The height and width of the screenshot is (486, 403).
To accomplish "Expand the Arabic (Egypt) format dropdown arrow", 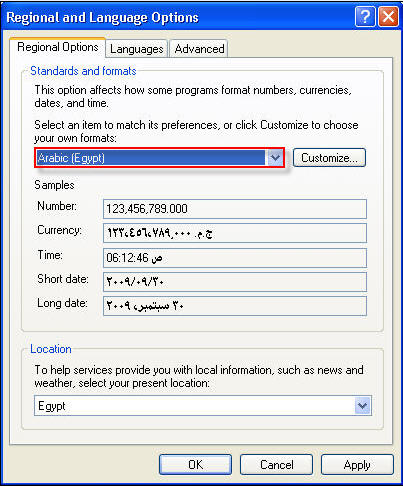I will (275, 158).
